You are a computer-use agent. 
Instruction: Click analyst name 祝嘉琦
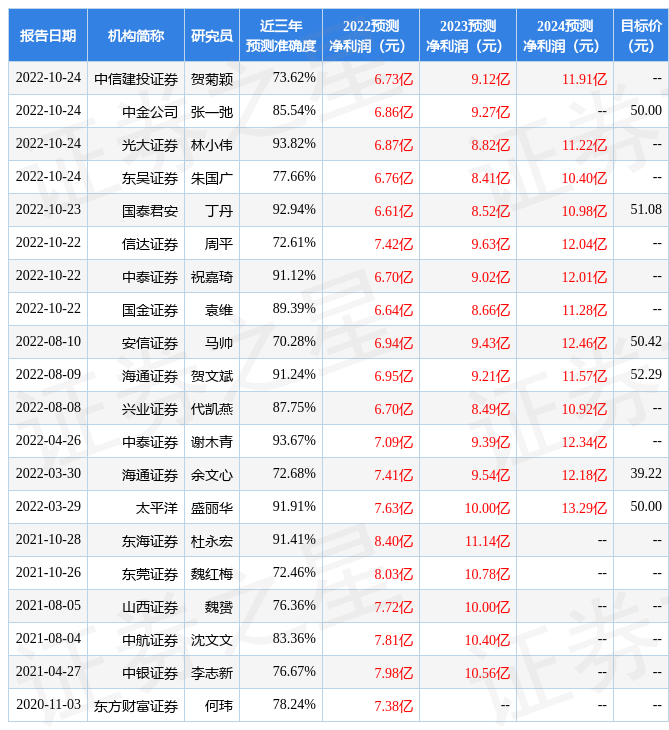click(212, 277)
